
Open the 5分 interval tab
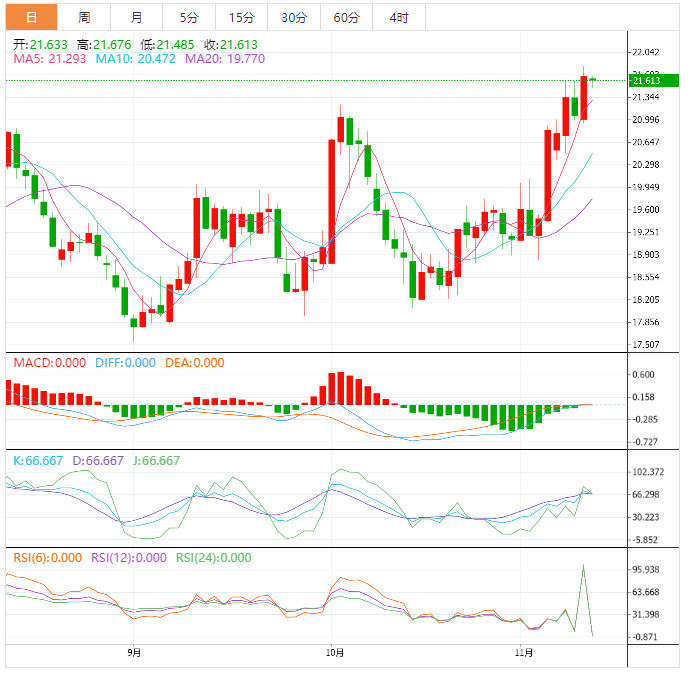coord(189,17)
